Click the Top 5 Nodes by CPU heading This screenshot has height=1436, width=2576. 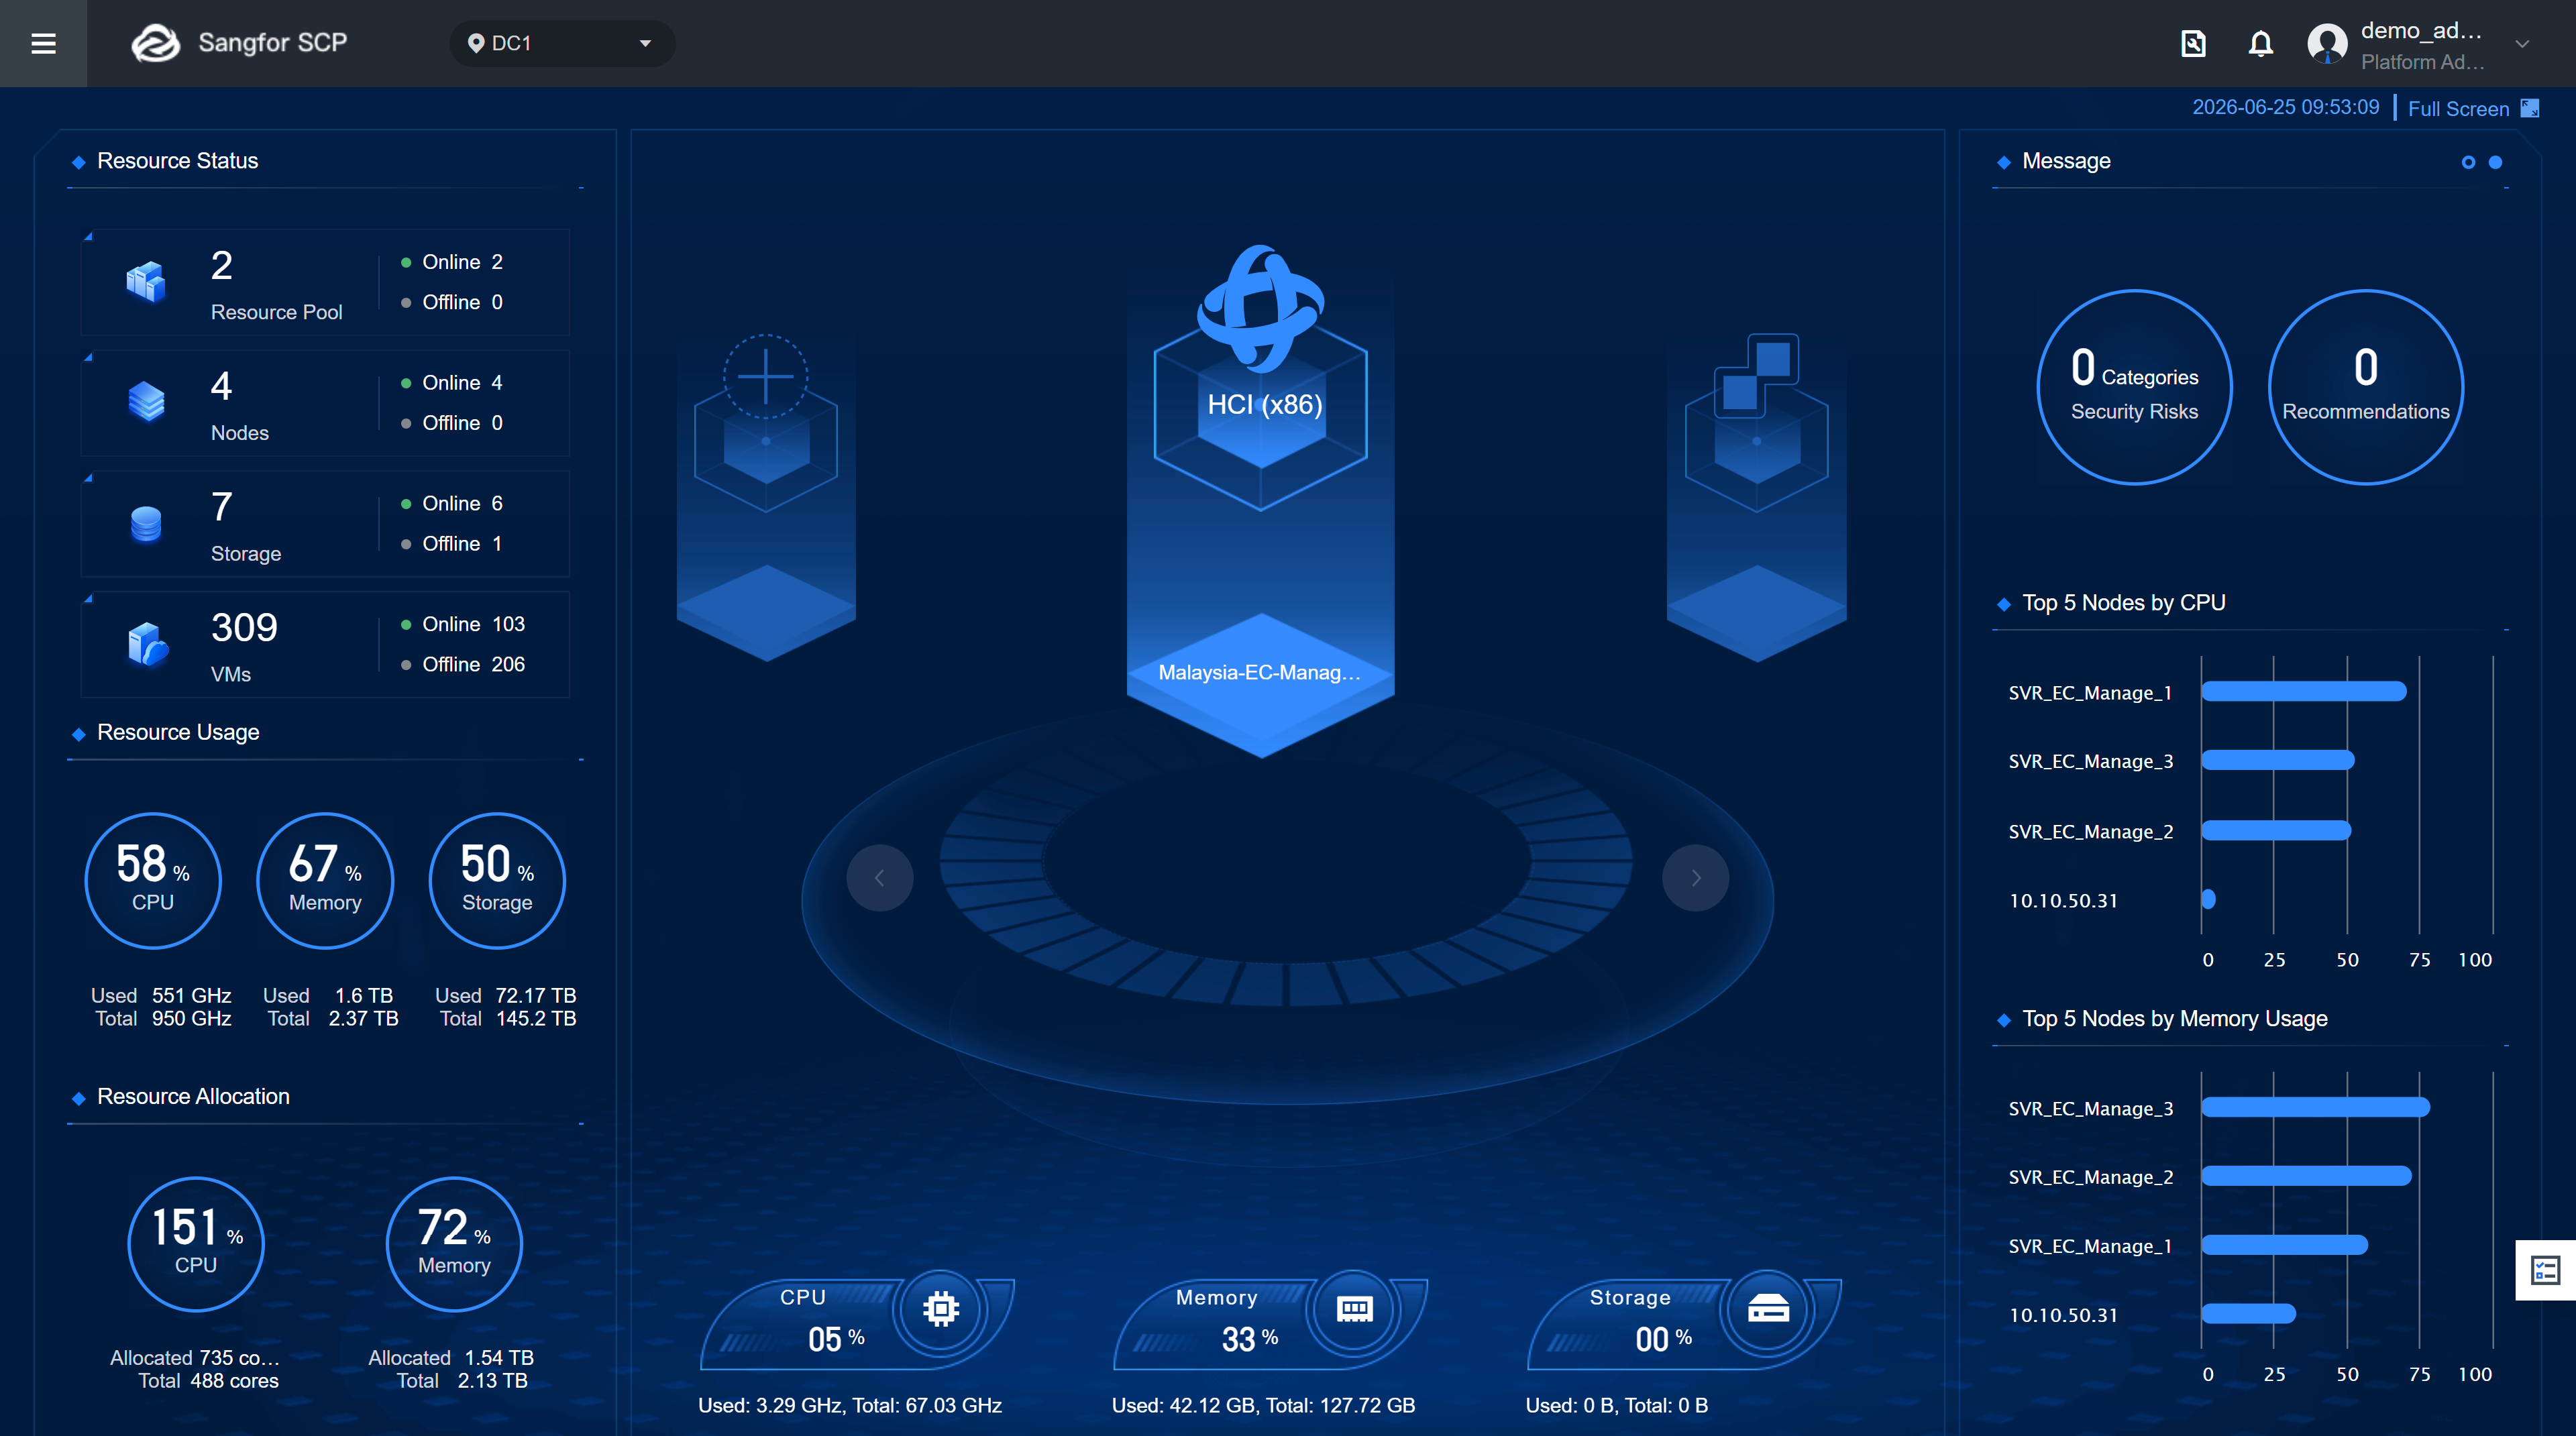pyautogui.click(x=2123, y=602)
